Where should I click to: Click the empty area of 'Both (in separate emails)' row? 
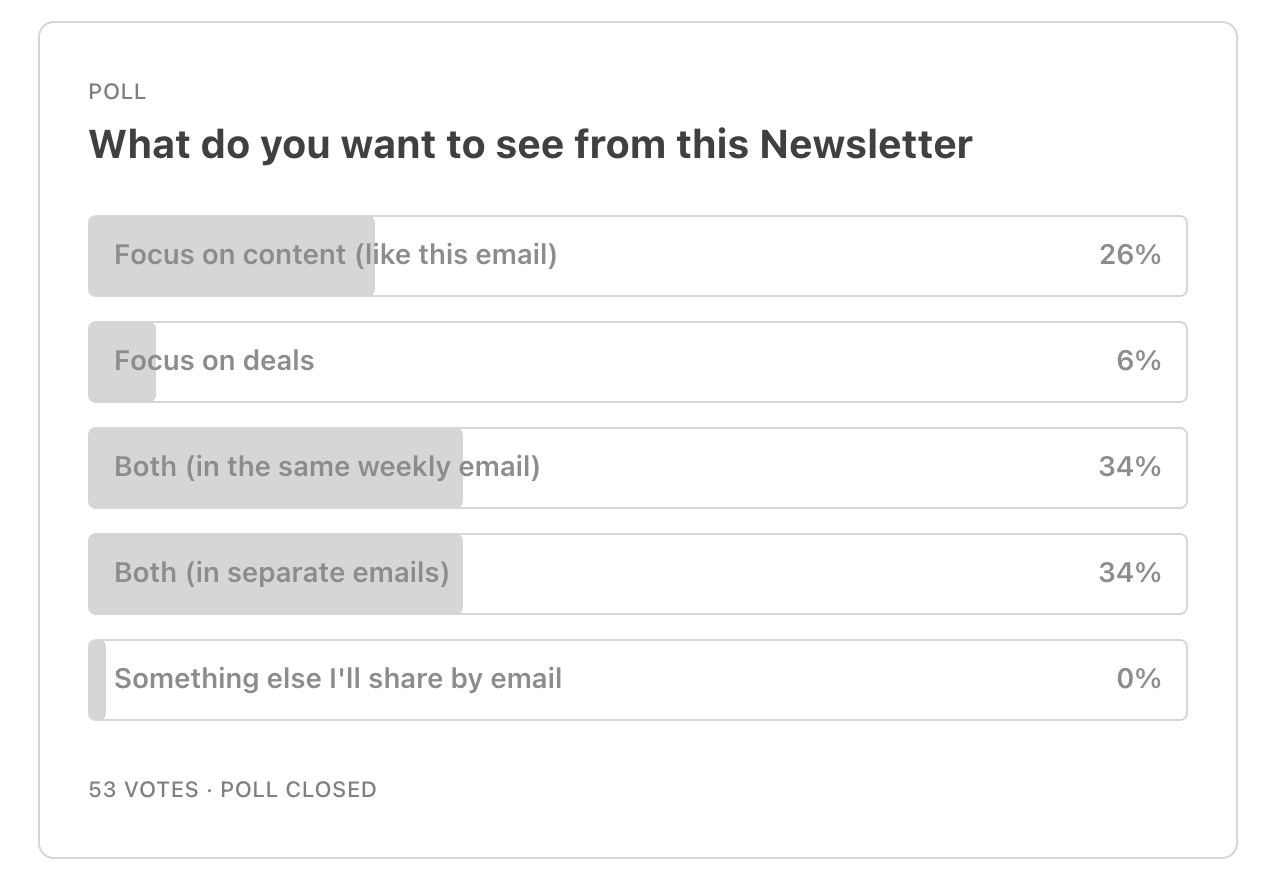point(780,574)
